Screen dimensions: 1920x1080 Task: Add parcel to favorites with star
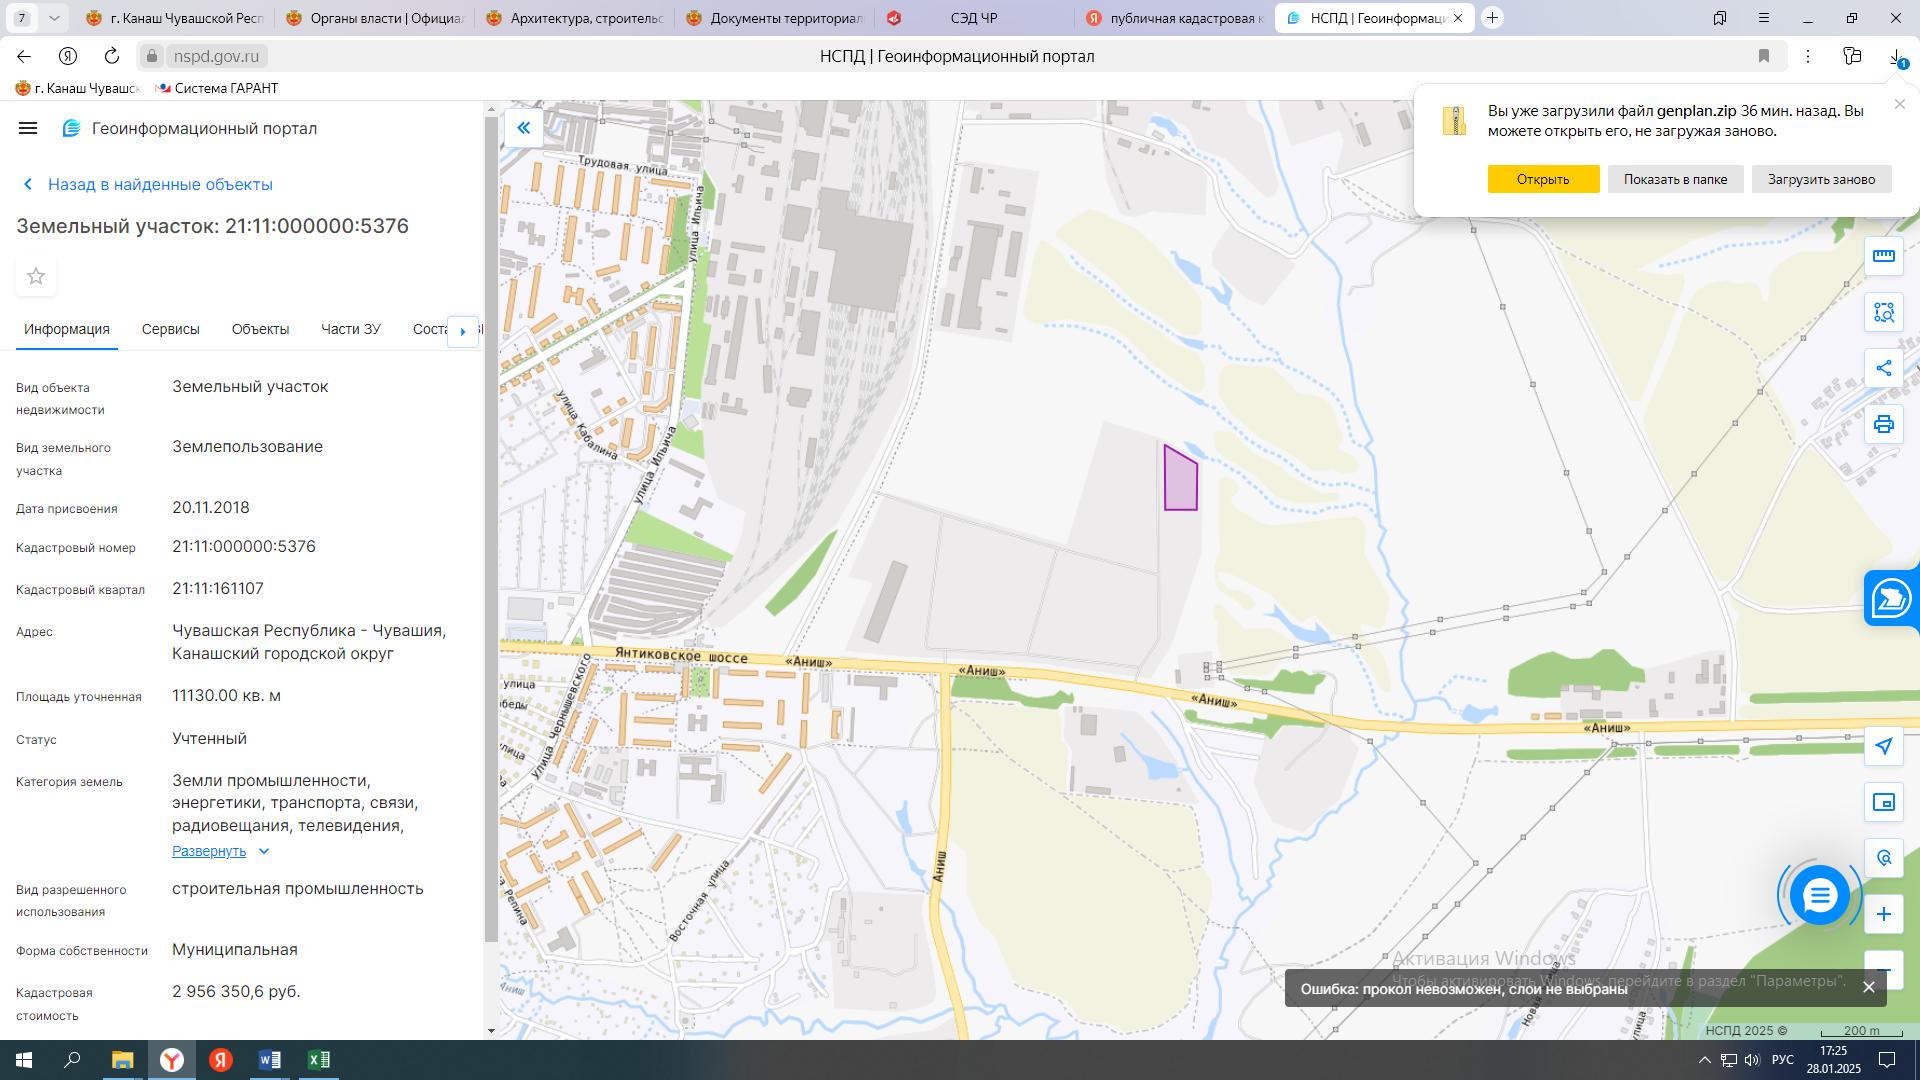(x=36, y=276)
